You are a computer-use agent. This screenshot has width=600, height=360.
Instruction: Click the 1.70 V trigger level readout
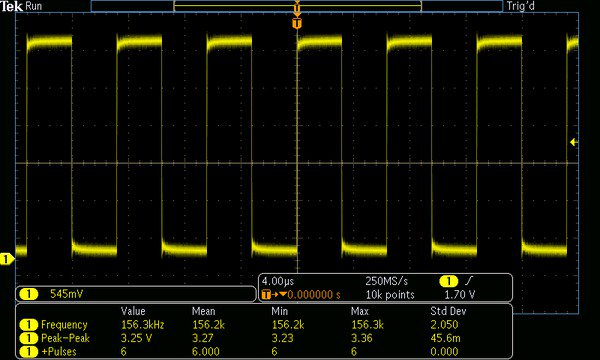[x=460, y=295]
